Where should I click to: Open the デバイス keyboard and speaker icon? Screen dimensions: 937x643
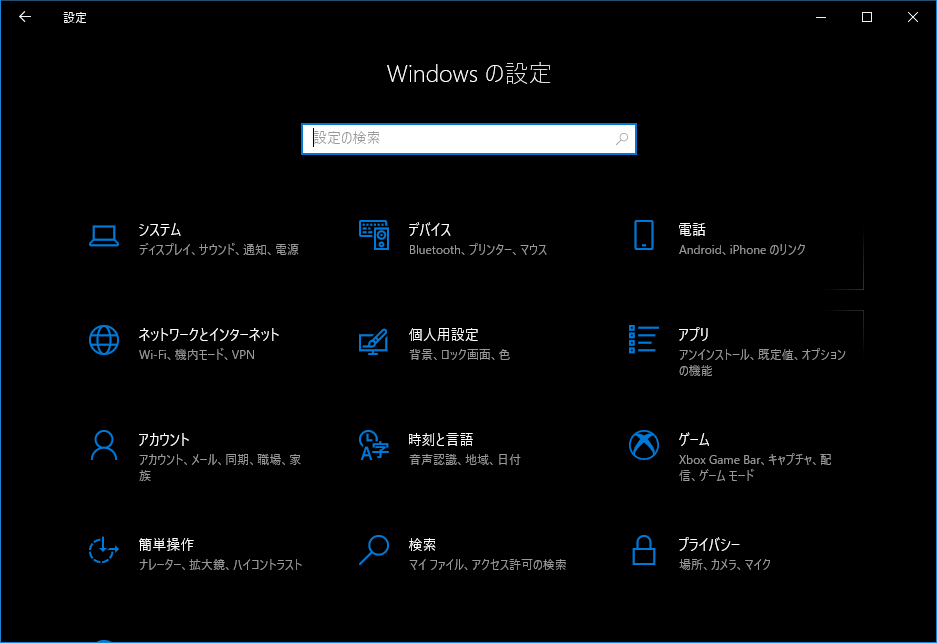tap(373, 236)
